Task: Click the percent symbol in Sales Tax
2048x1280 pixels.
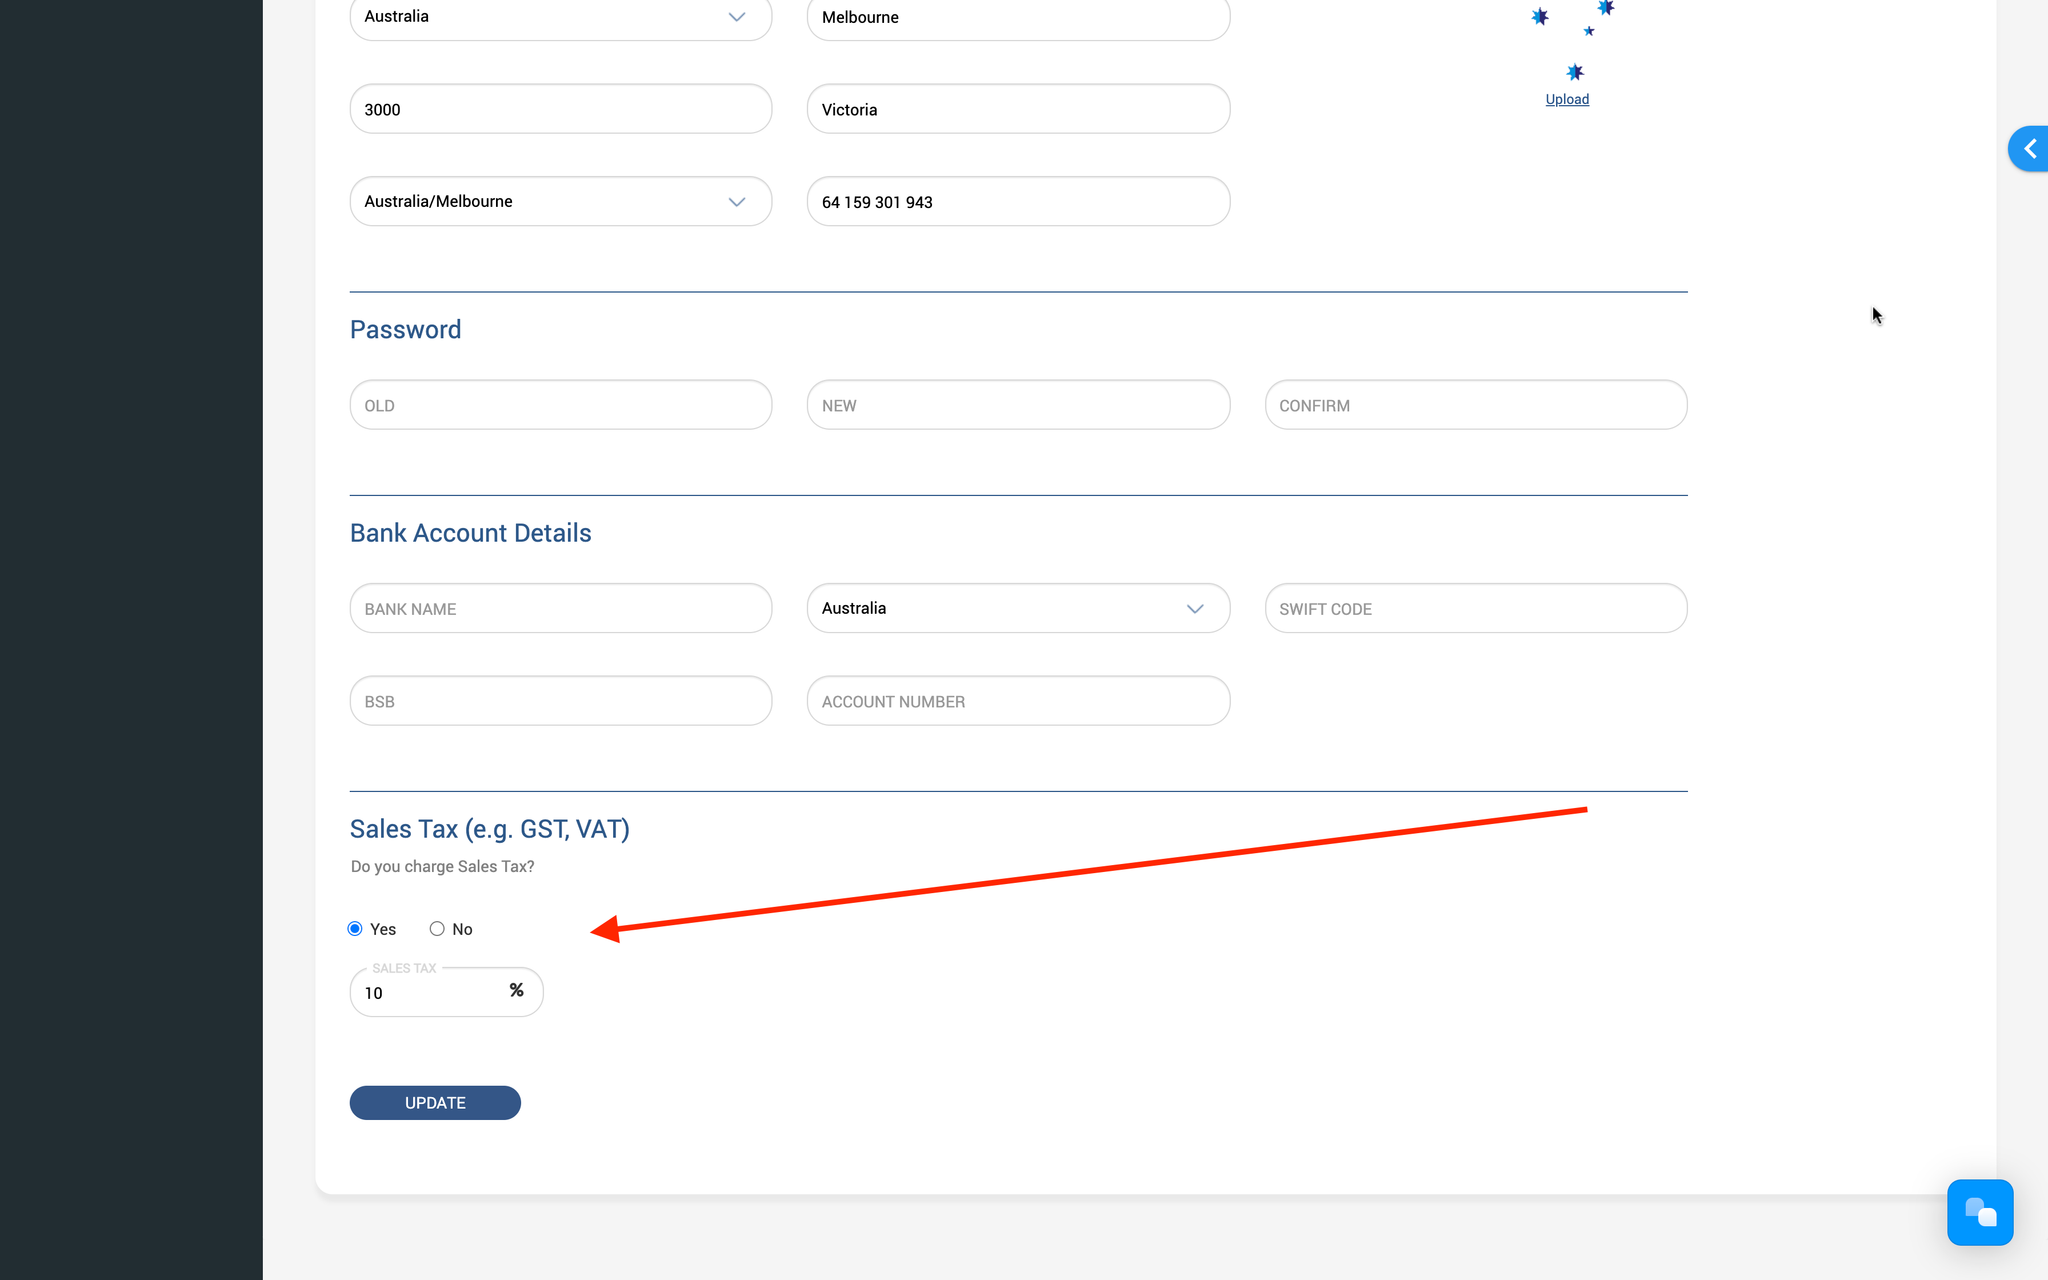Action: click(x=516, y=990)
